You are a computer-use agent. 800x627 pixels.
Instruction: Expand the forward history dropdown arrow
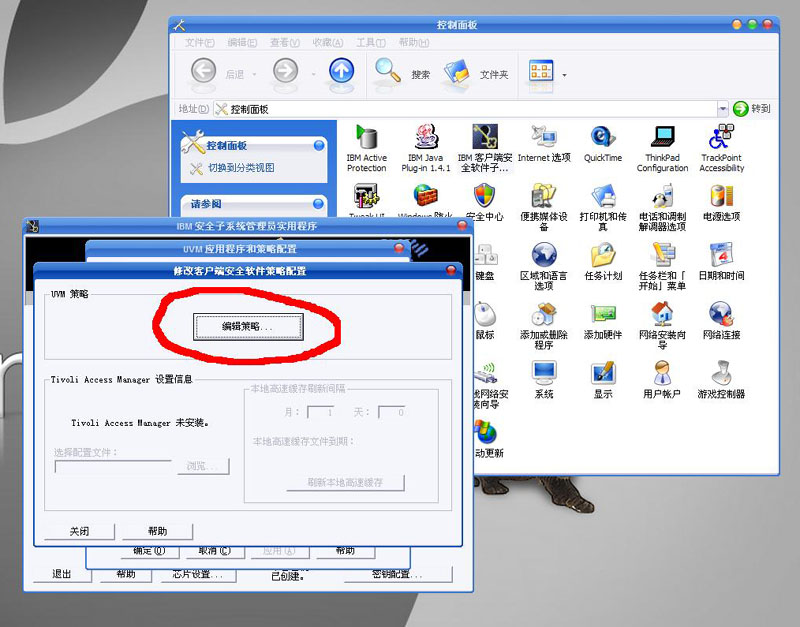coord(313,74)
